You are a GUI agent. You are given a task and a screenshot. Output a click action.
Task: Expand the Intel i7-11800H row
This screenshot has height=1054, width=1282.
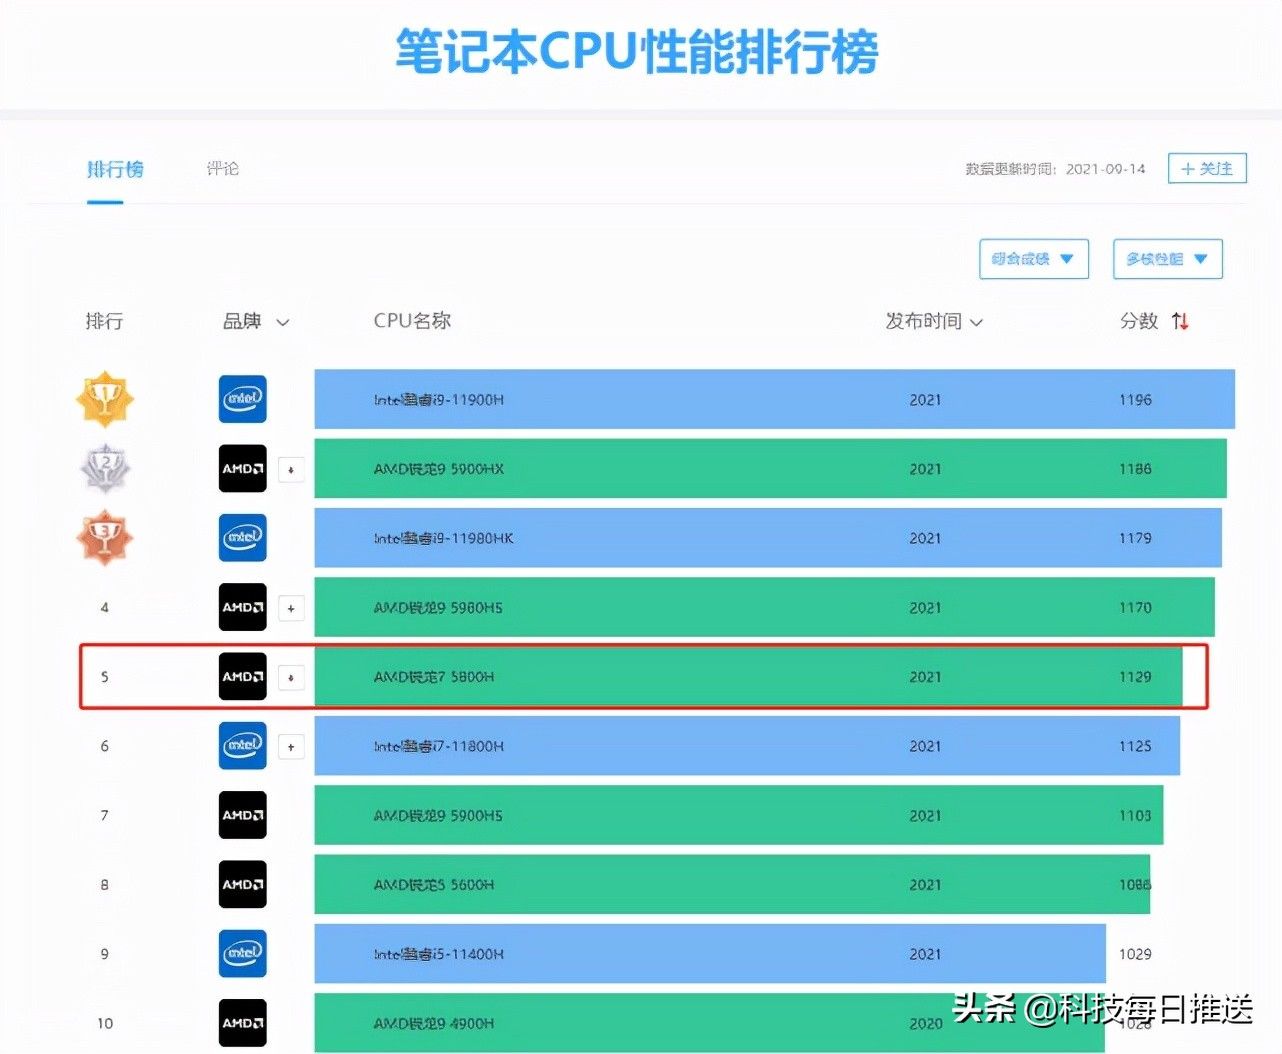291,746
